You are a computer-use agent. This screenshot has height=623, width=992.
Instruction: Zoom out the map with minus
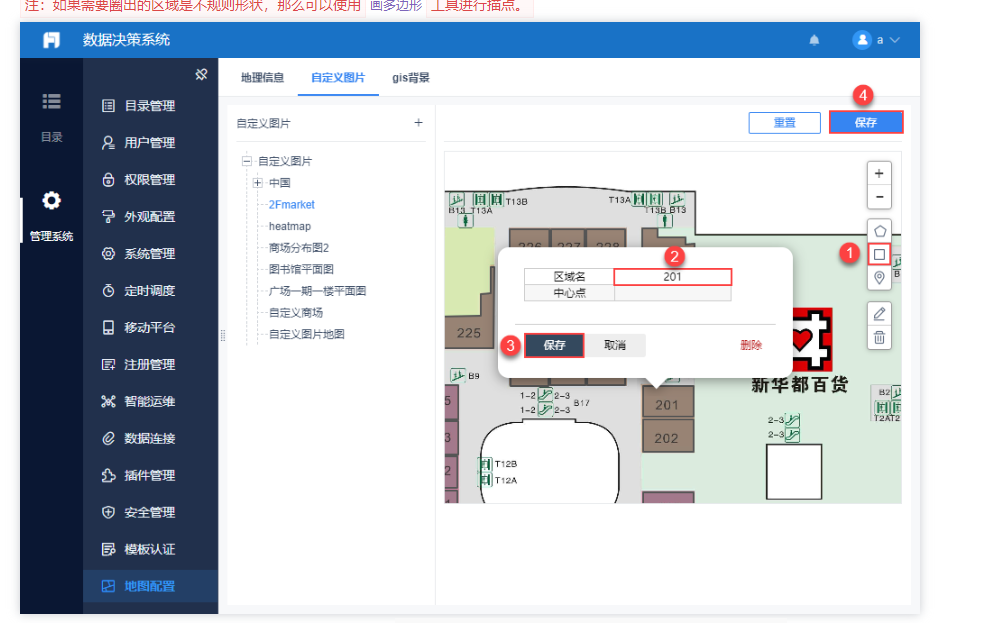point(879,197)
